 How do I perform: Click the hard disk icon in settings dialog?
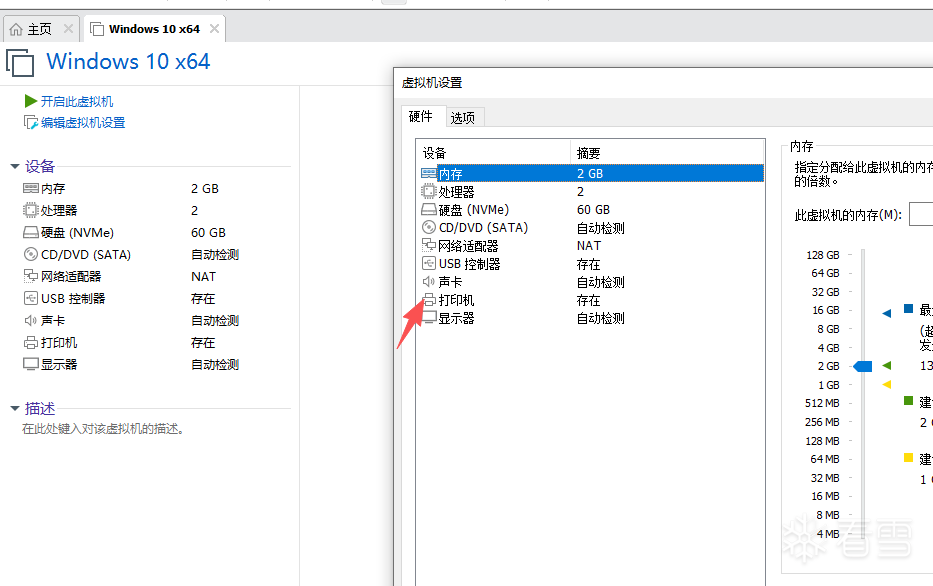pos(428,209)
